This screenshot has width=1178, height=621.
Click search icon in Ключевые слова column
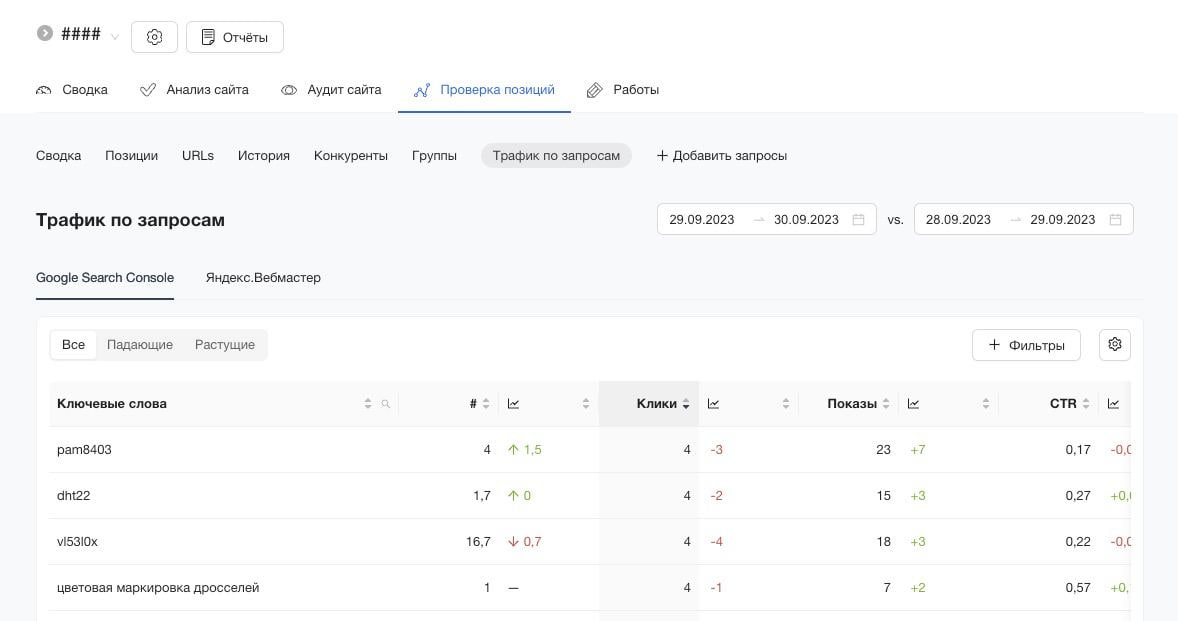386,404
